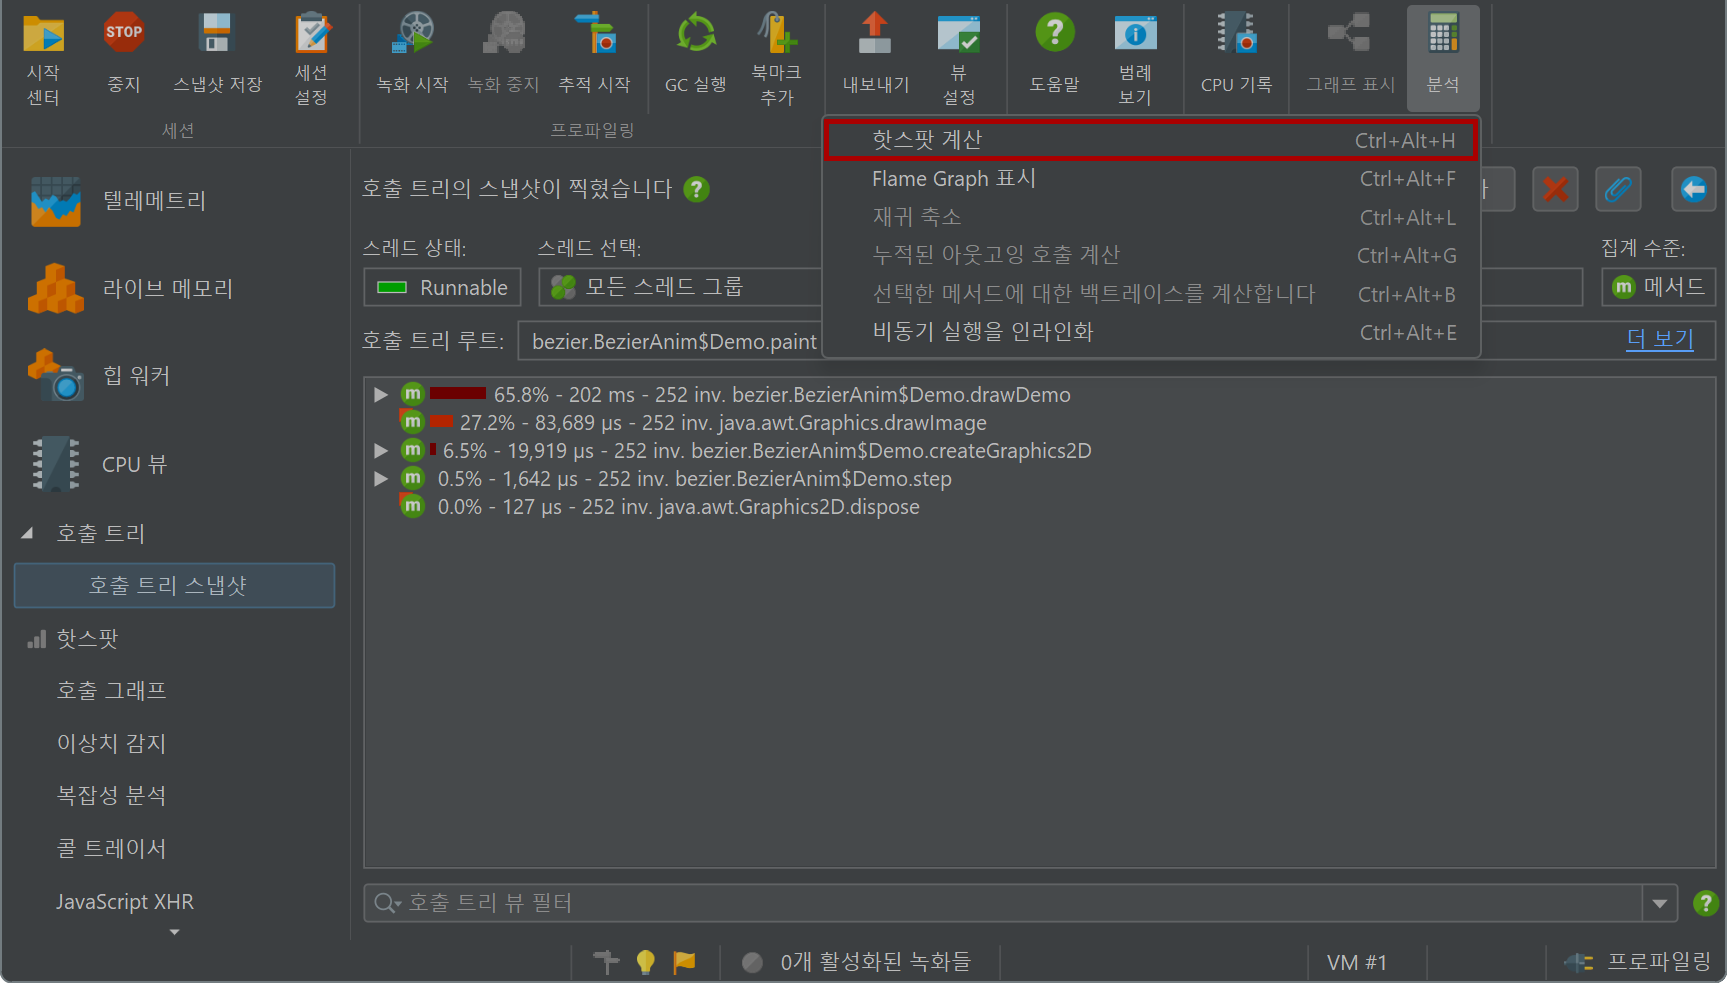Click the recording indicator circle in status bar
Viewport: 1727px width, 983px height.
click(x=752, y=962)
